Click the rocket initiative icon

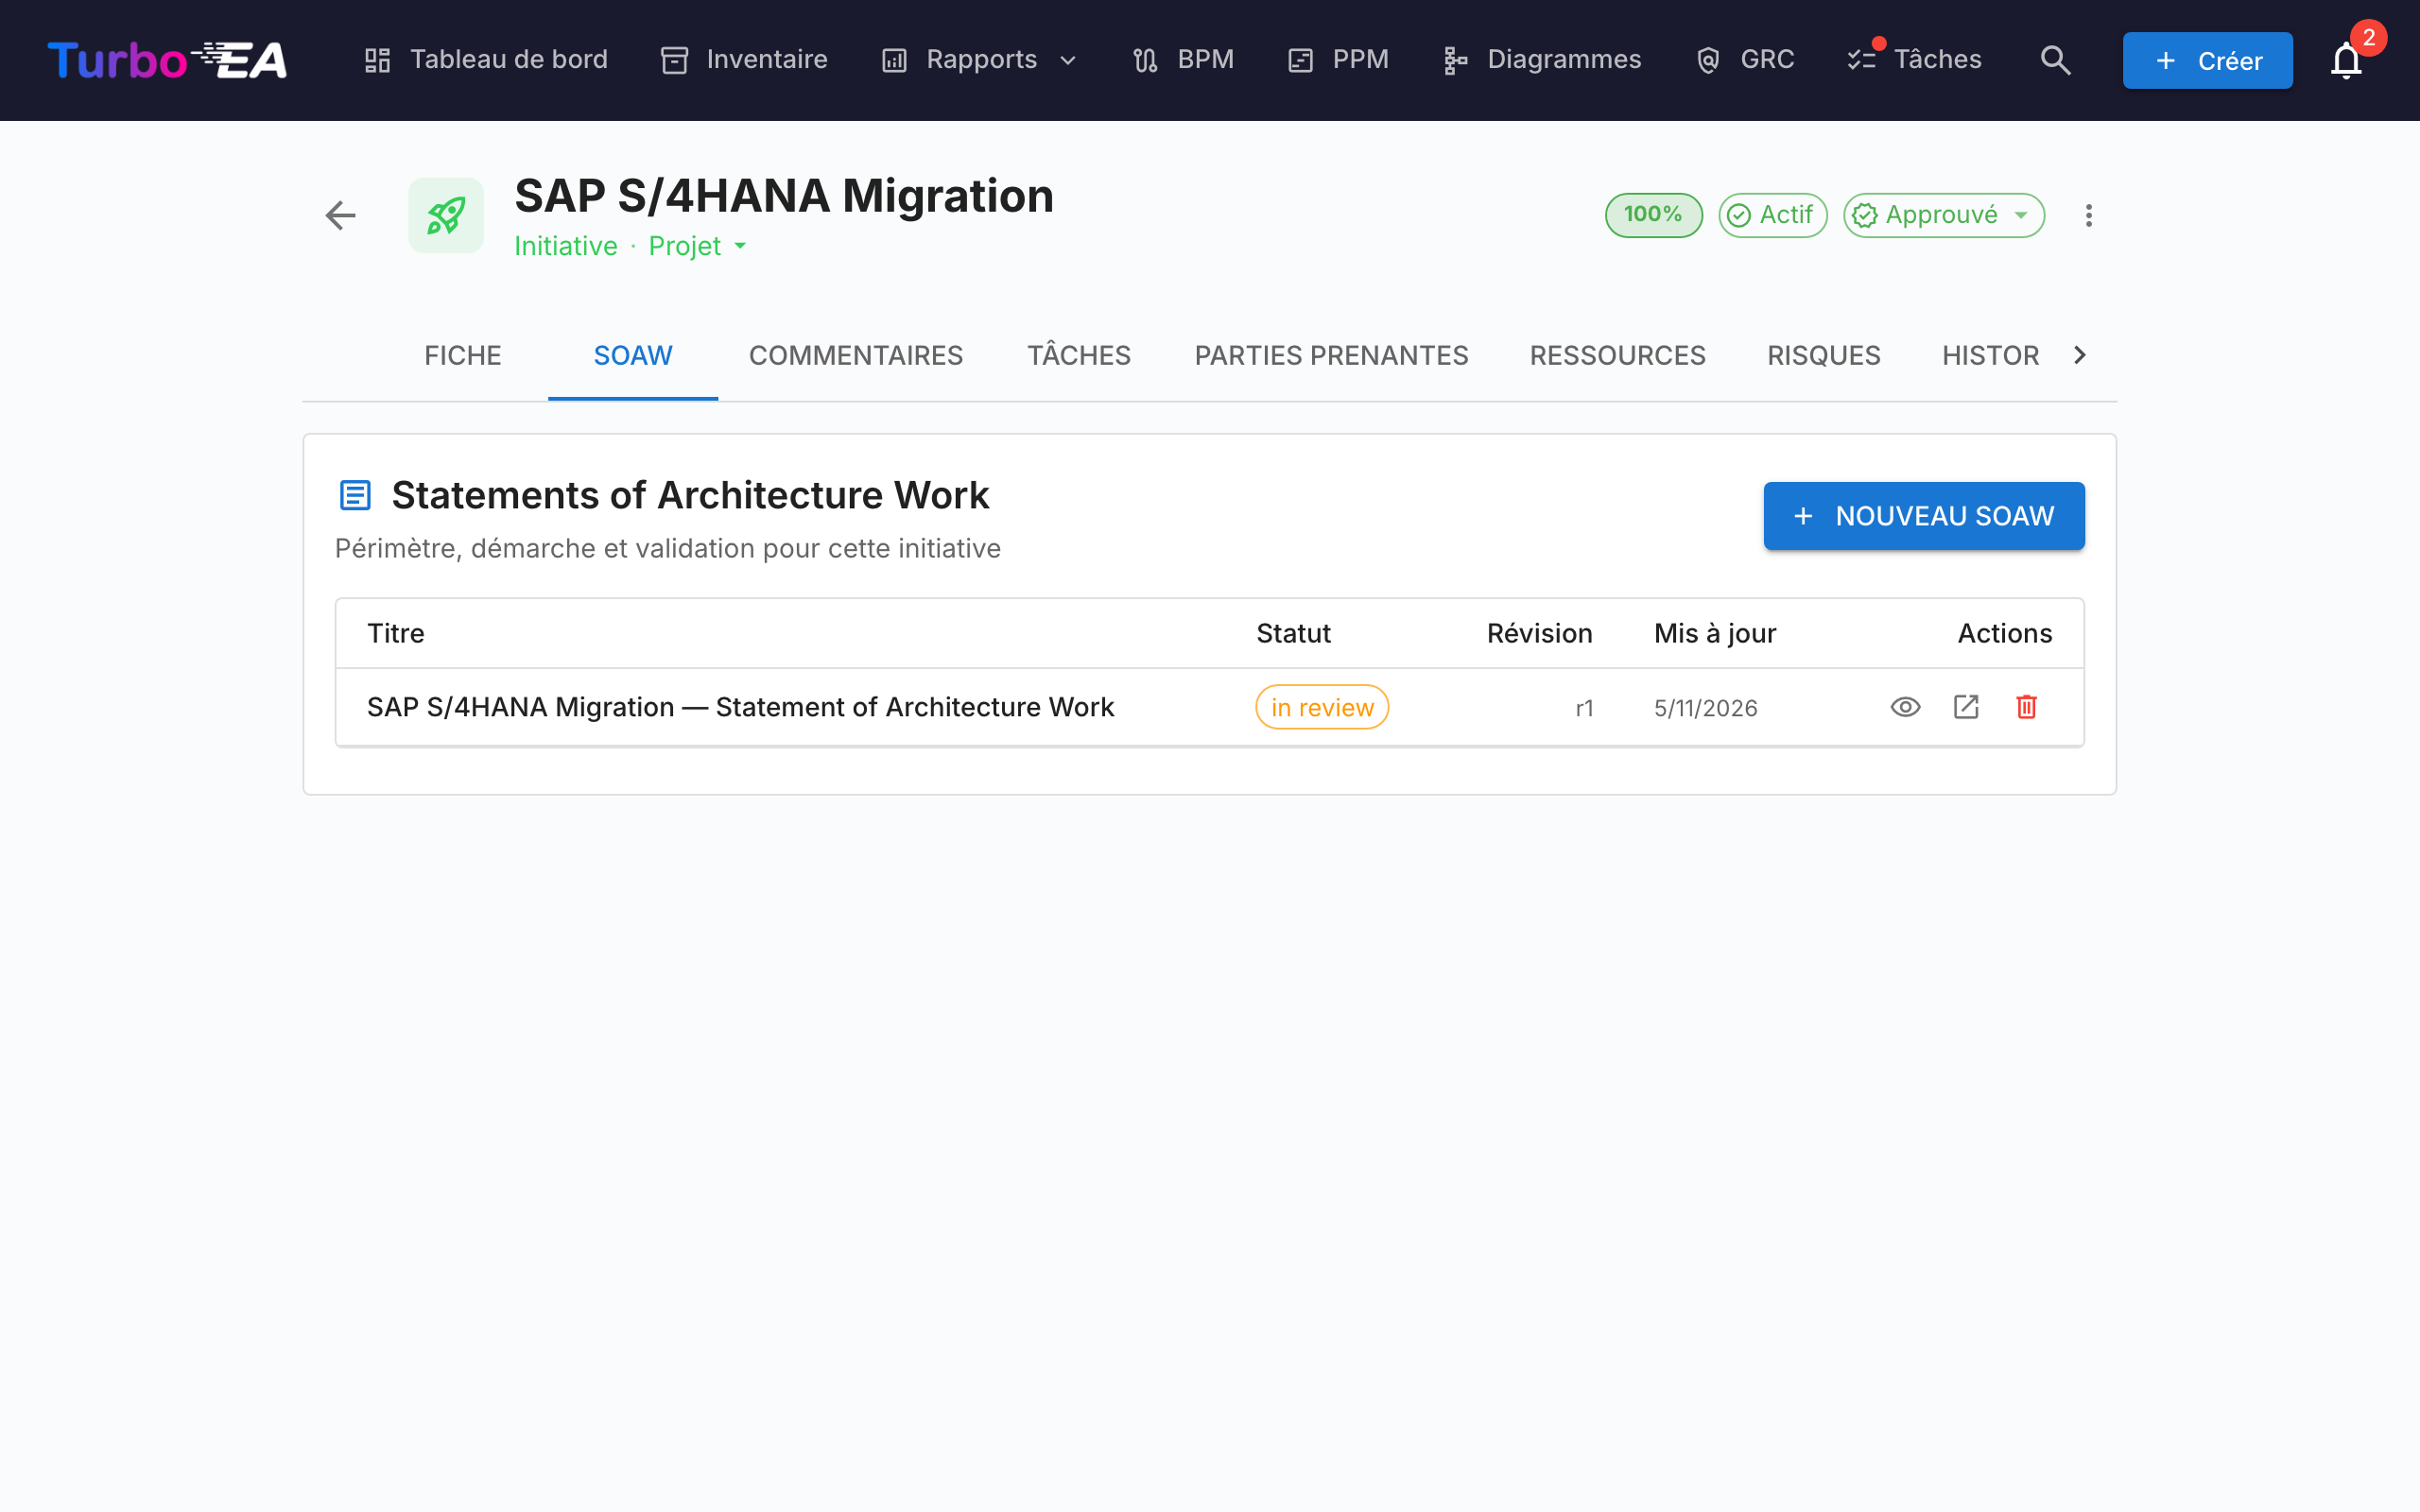(446, 215)
